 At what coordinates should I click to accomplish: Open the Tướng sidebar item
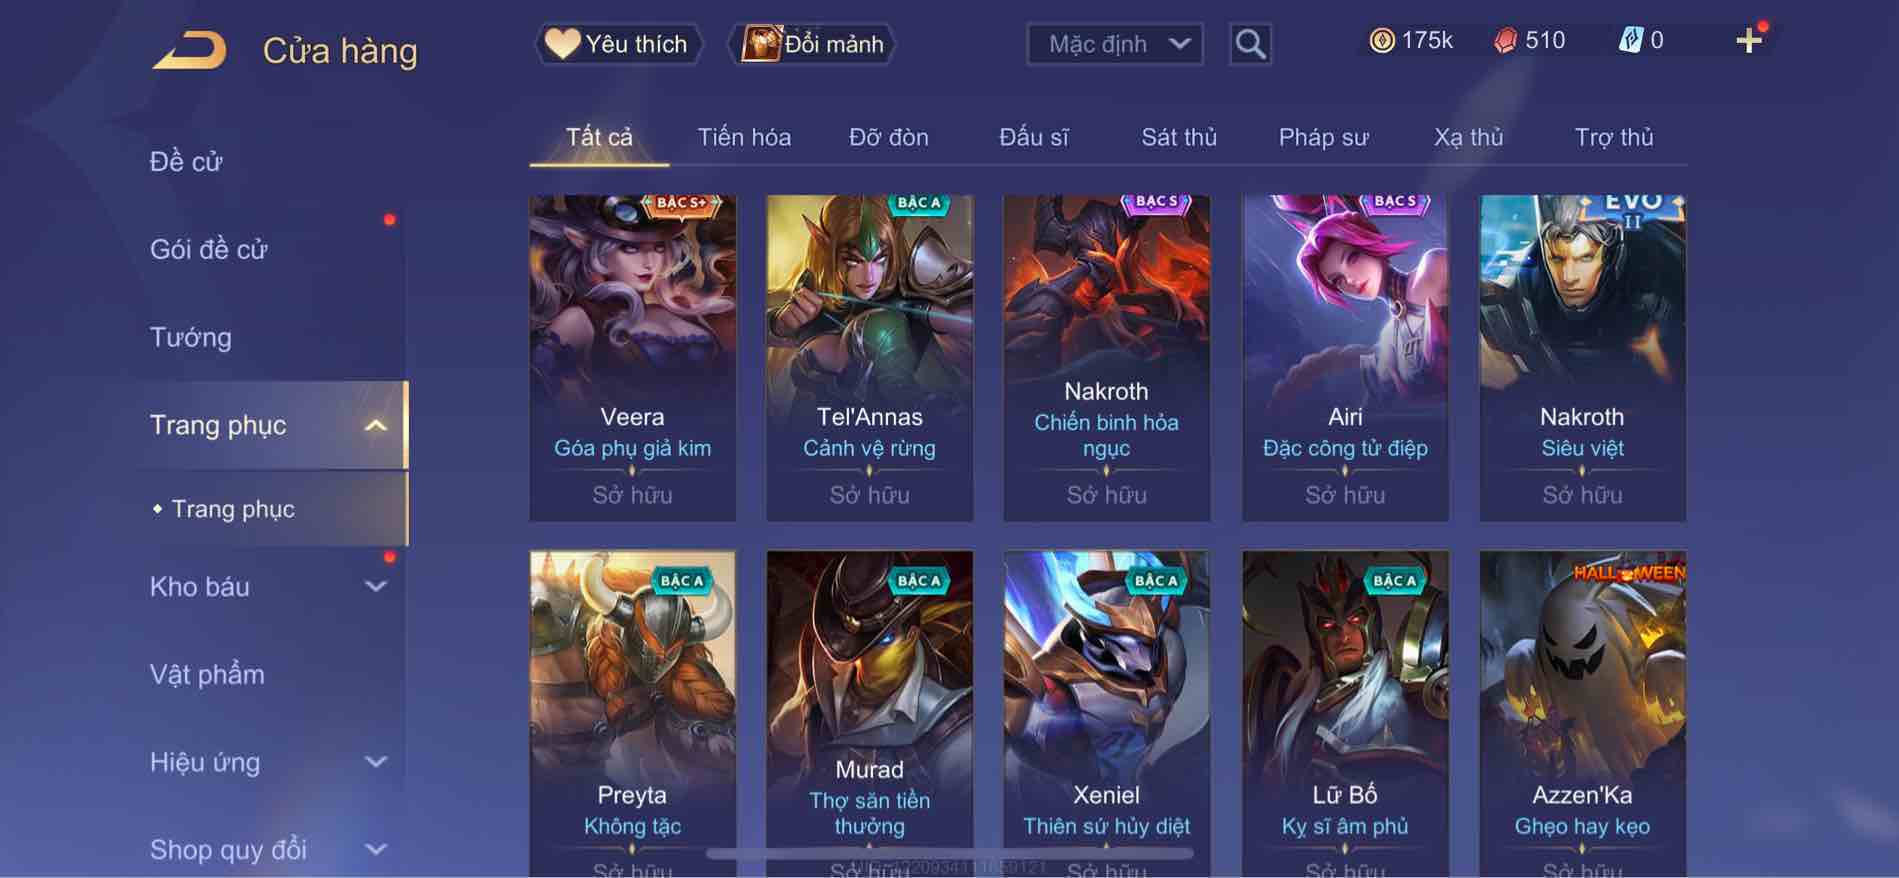(x=190, y=337)
